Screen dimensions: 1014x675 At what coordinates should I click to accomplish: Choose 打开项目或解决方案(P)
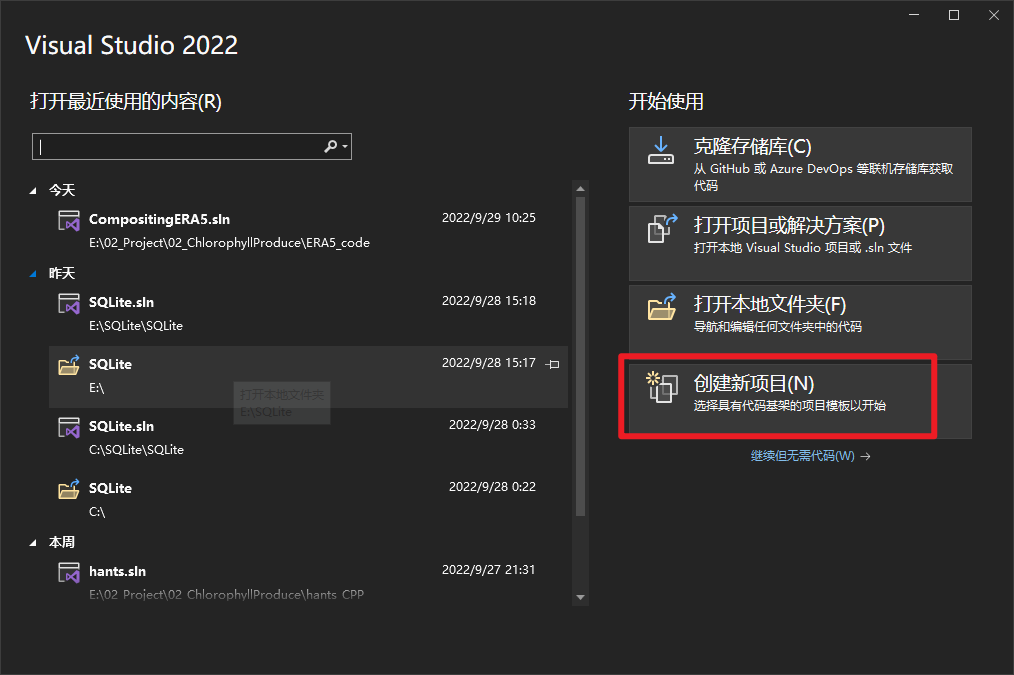[x=800, y=243]
